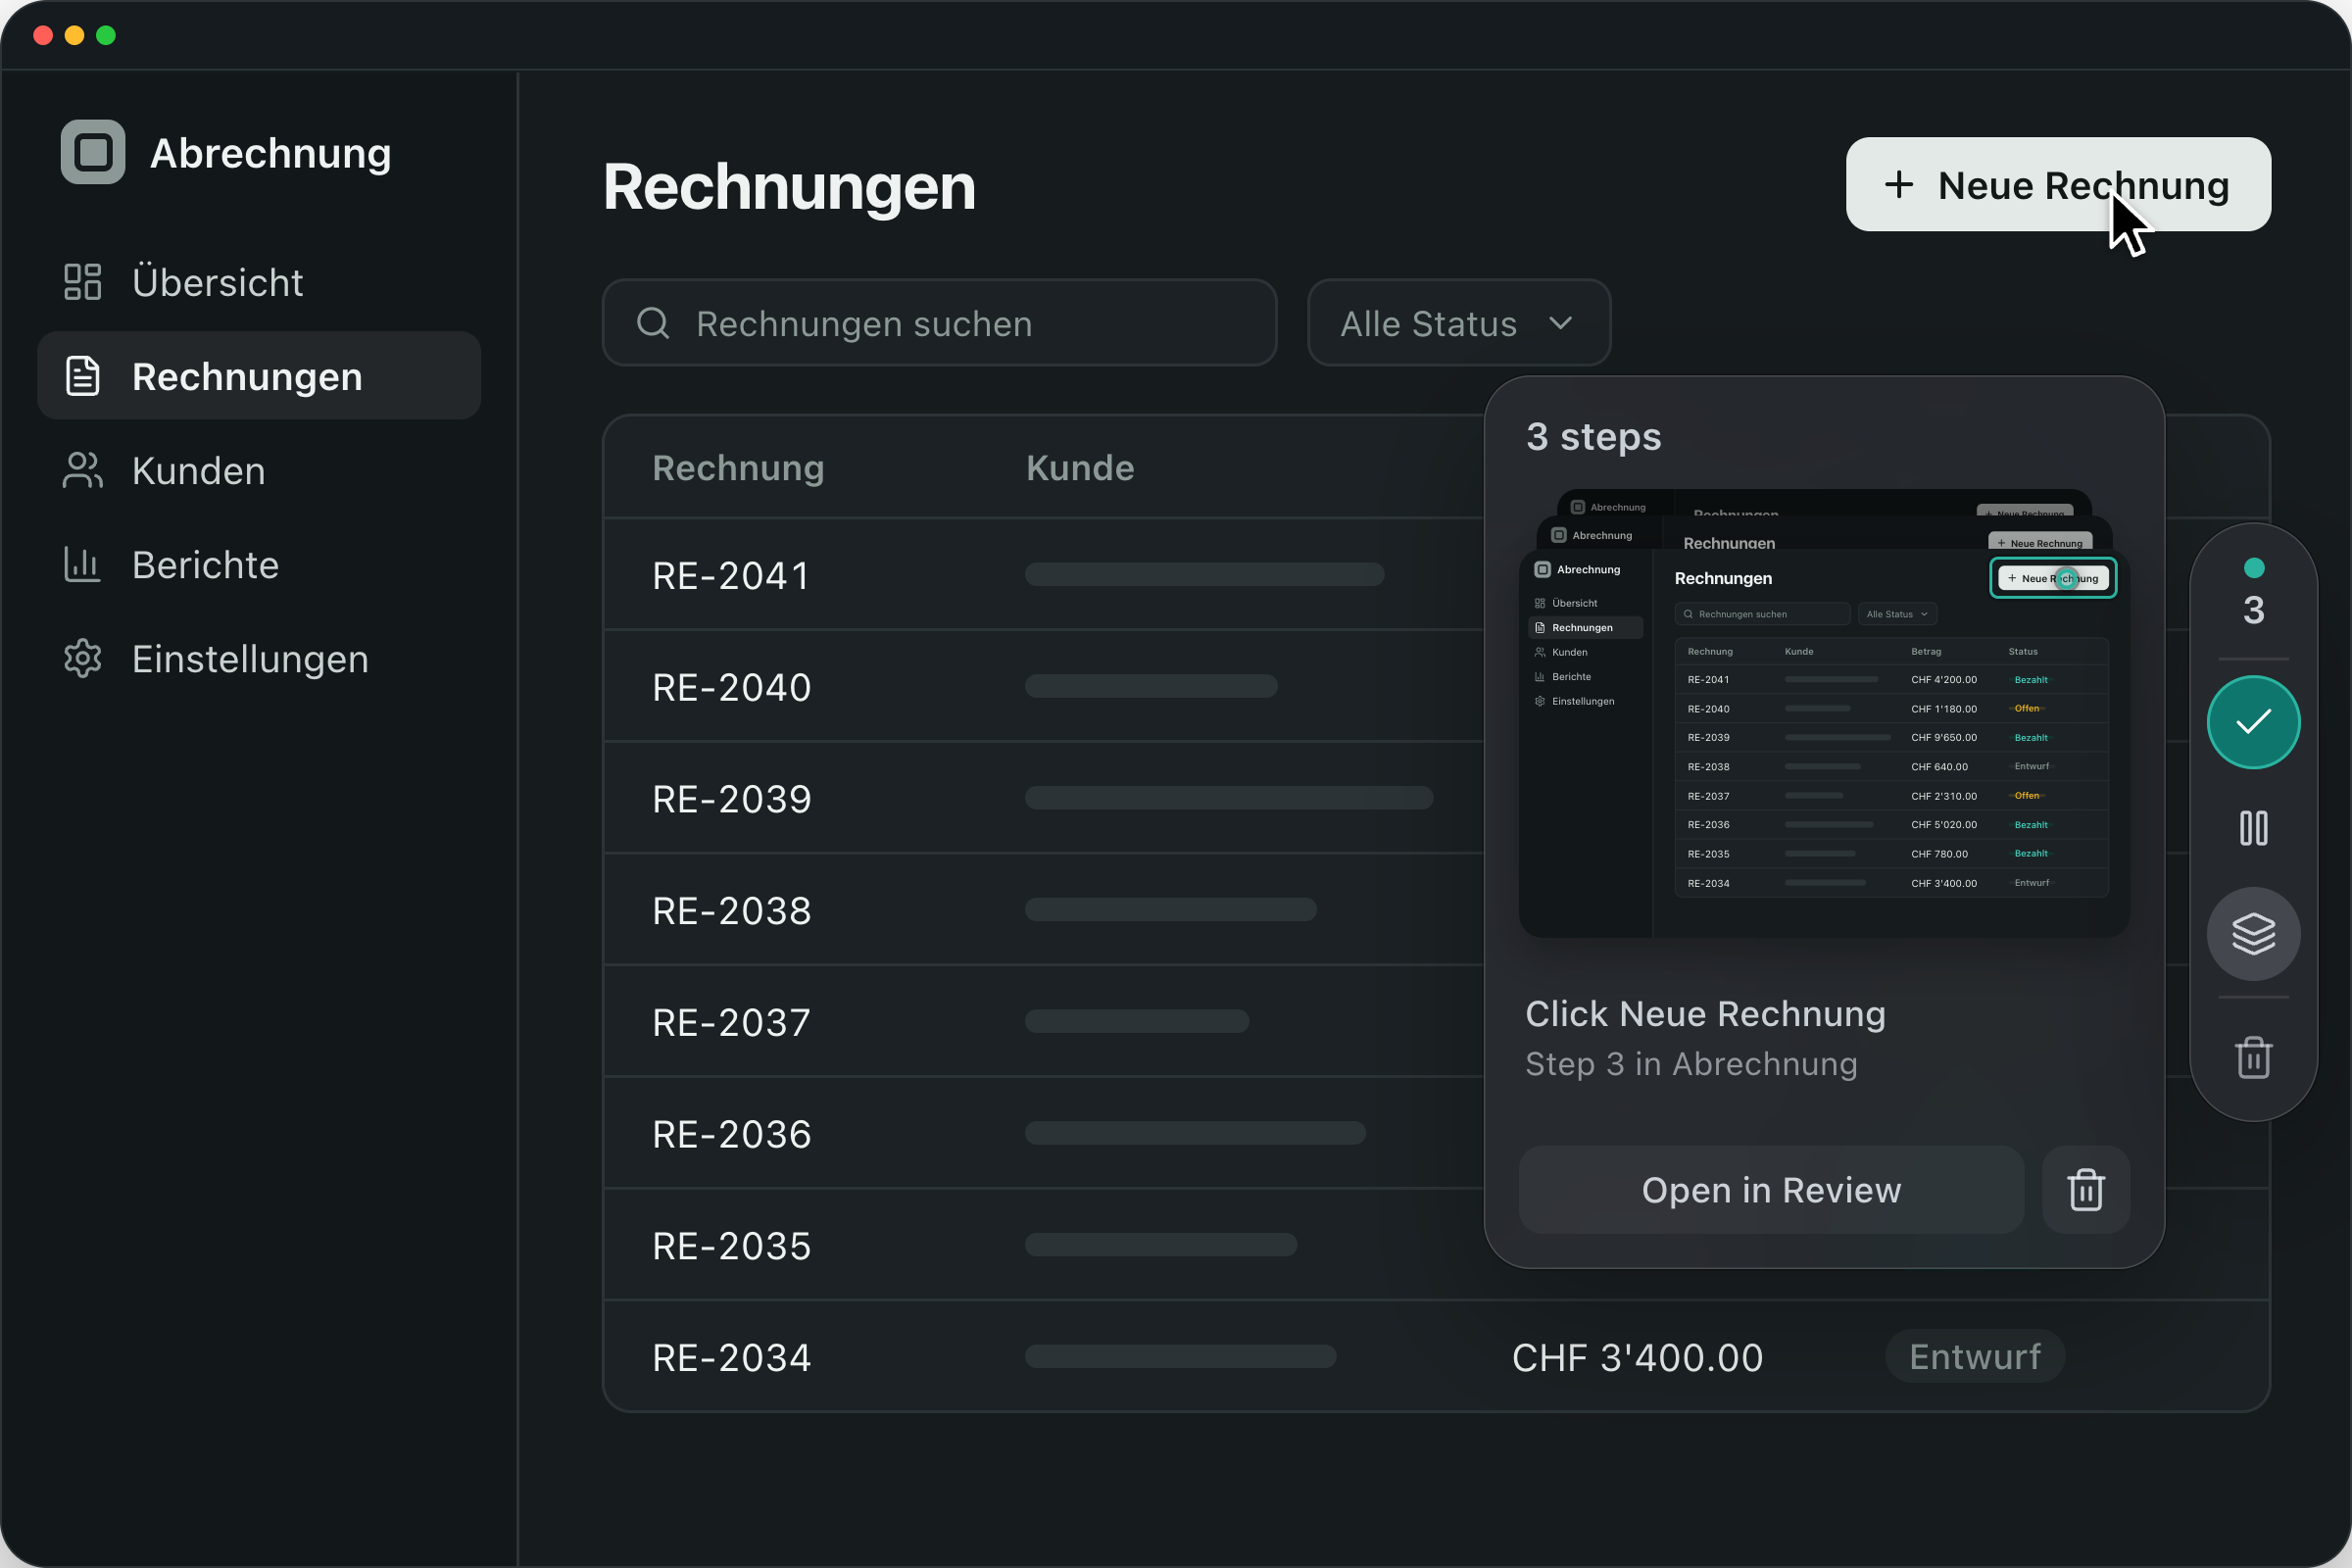Click the Entwurf status badge for RE-2034
The height and width of the screenshot is (1568, 2352).
(1975, 1356)
